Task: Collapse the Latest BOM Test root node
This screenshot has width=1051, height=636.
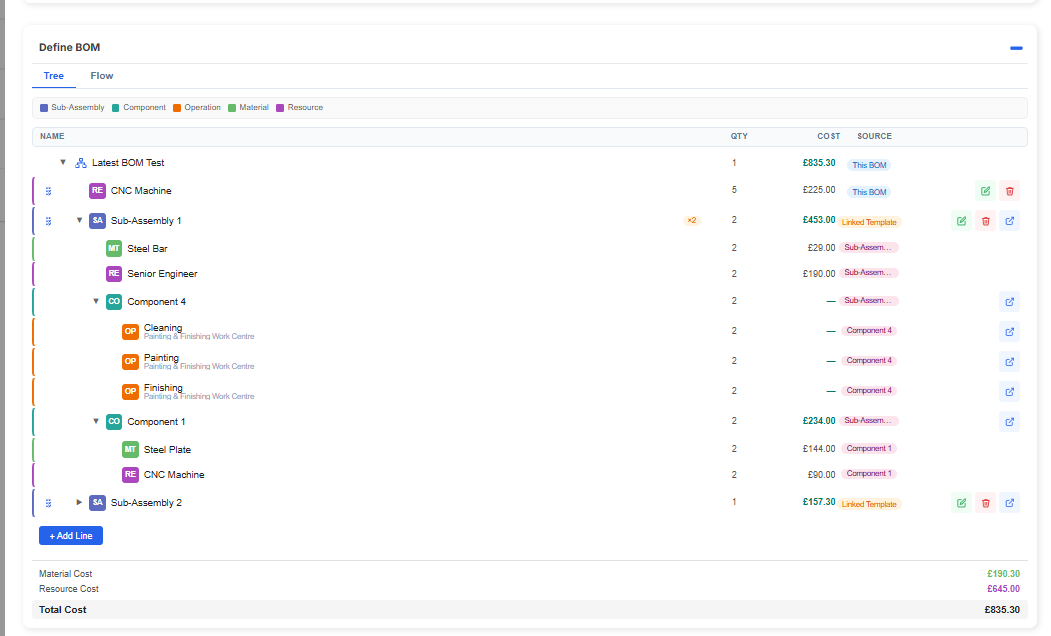Action: [x=63, y=162]
